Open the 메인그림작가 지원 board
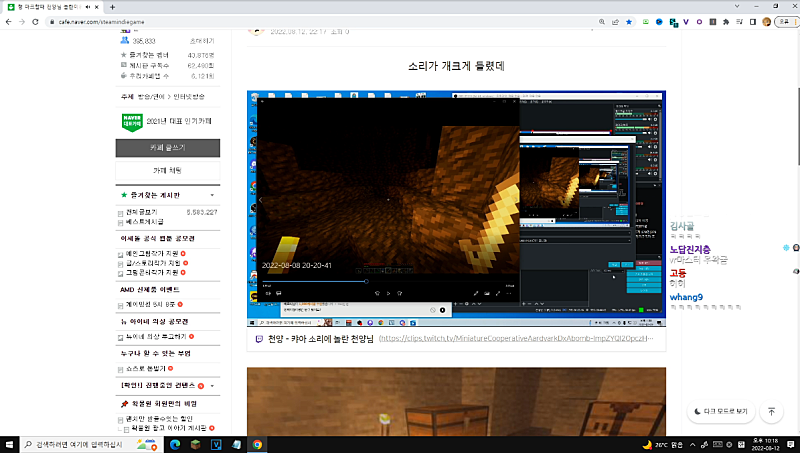 pyautogui.click(x=151, y=254)
